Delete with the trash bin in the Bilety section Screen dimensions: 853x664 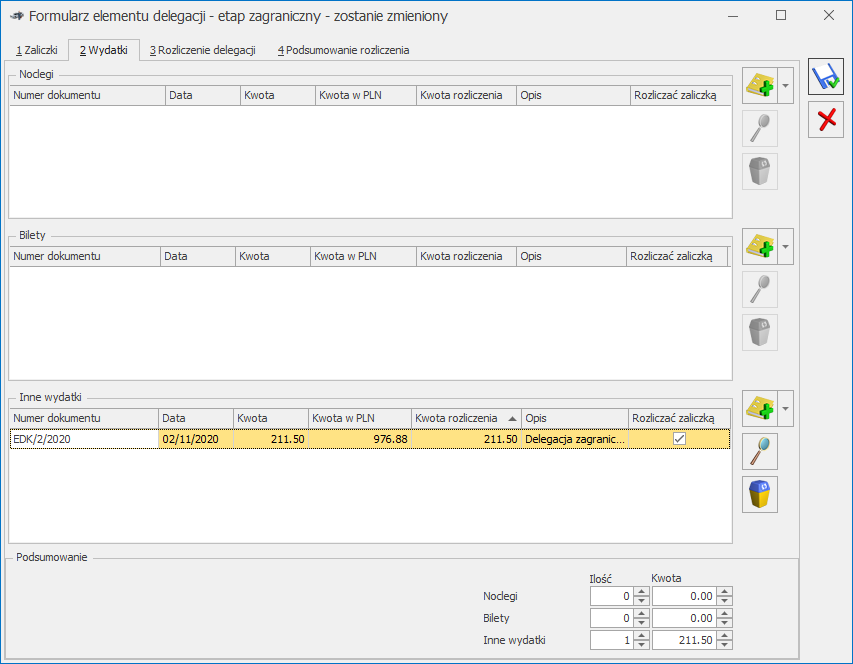(x=760, y=332)
